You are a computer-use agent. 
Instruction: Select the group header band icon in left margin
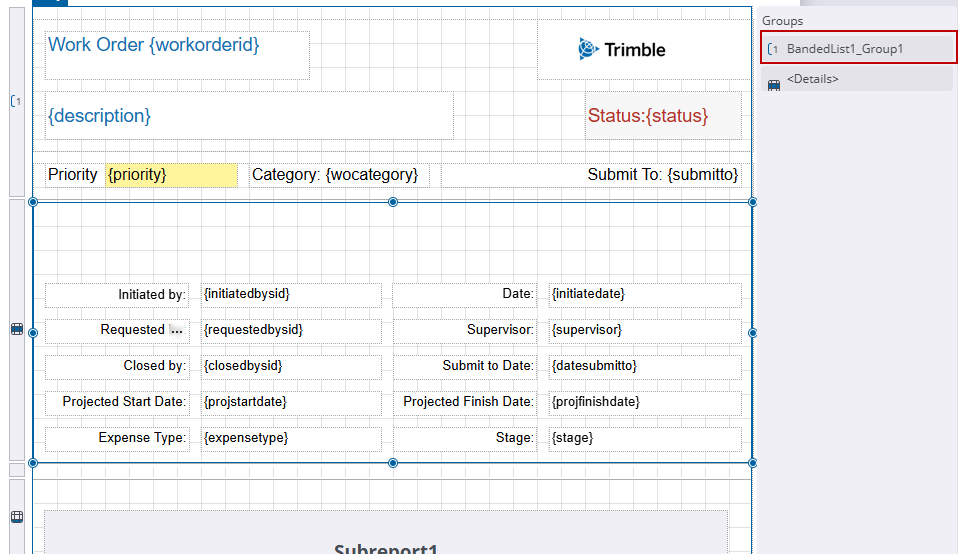pyautogui.click(x=15, y=101)
